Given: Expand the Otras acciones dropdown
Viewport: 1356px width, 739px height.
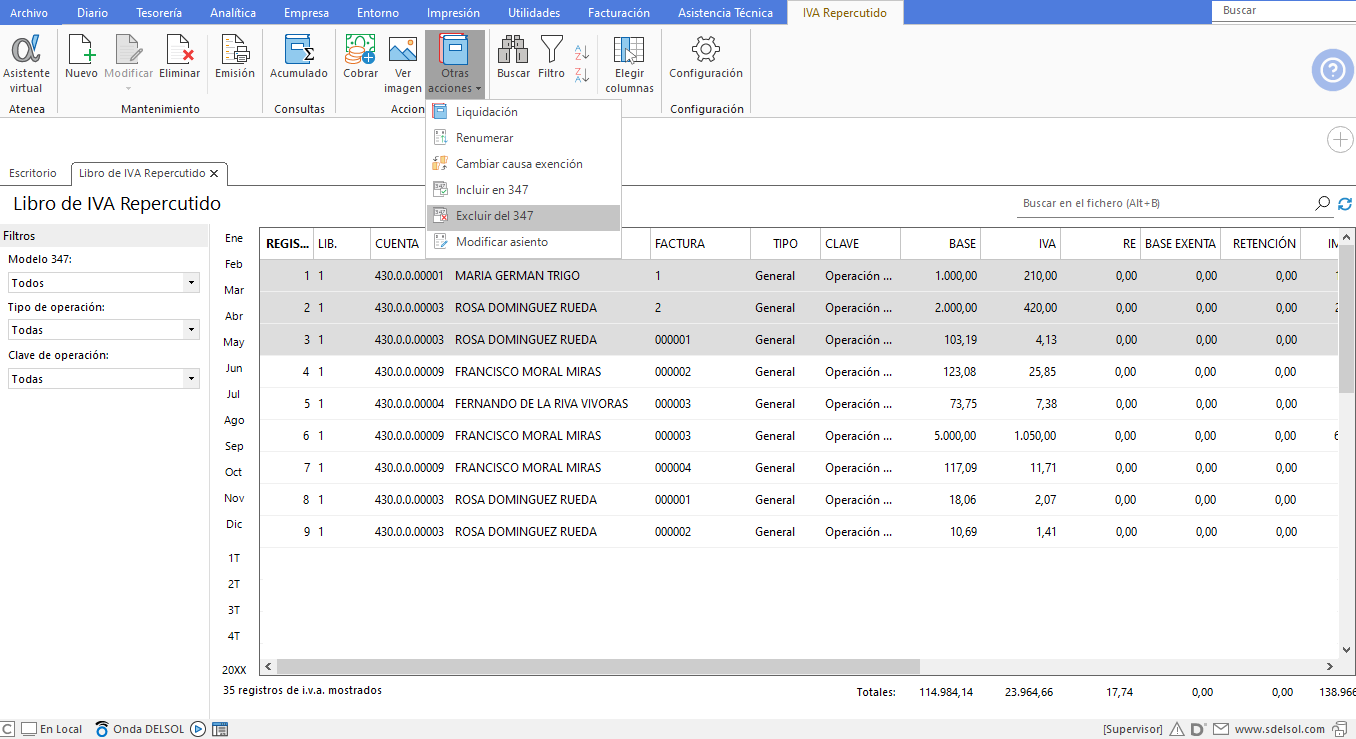Looking at the screenshot, I should pos(455,64).
